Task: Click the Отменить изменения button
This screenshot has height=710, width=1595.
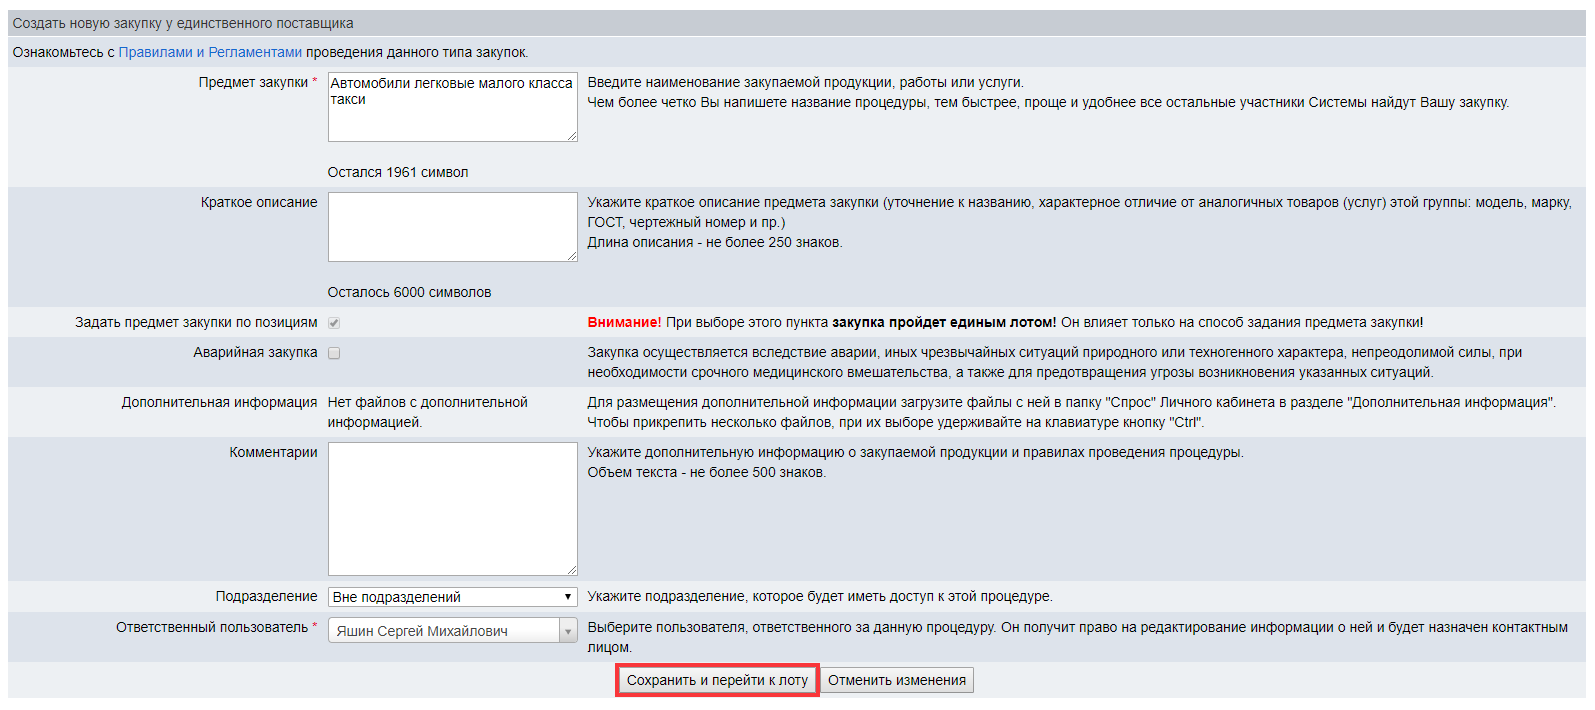Action: pyautogui.click(x=897, y=680)
